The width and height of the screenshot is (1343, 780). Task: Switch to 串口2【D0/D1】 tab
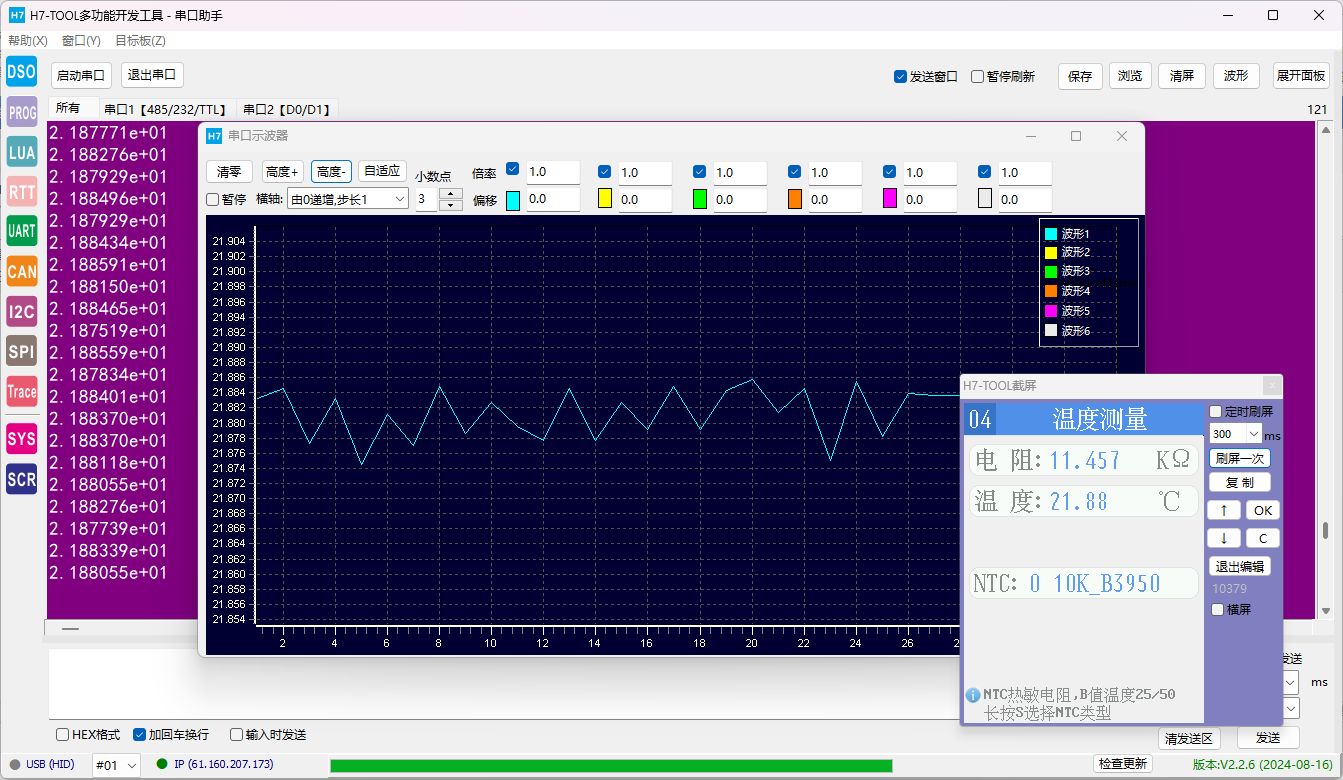pos(288,109)
